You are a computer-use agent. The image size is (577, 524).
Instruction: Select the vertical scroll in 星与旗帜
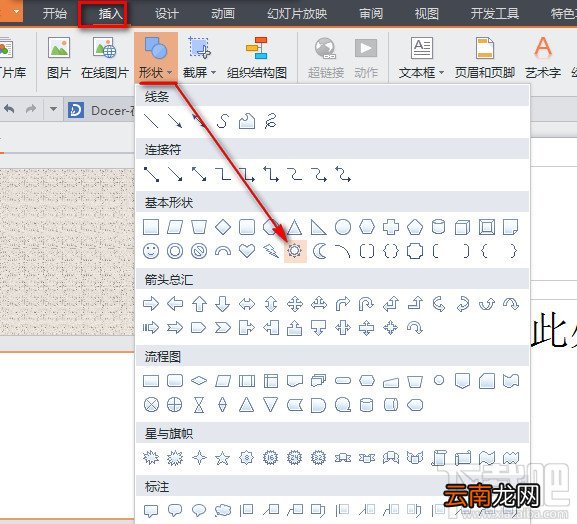pyautogui.click(x=439, y=458)
